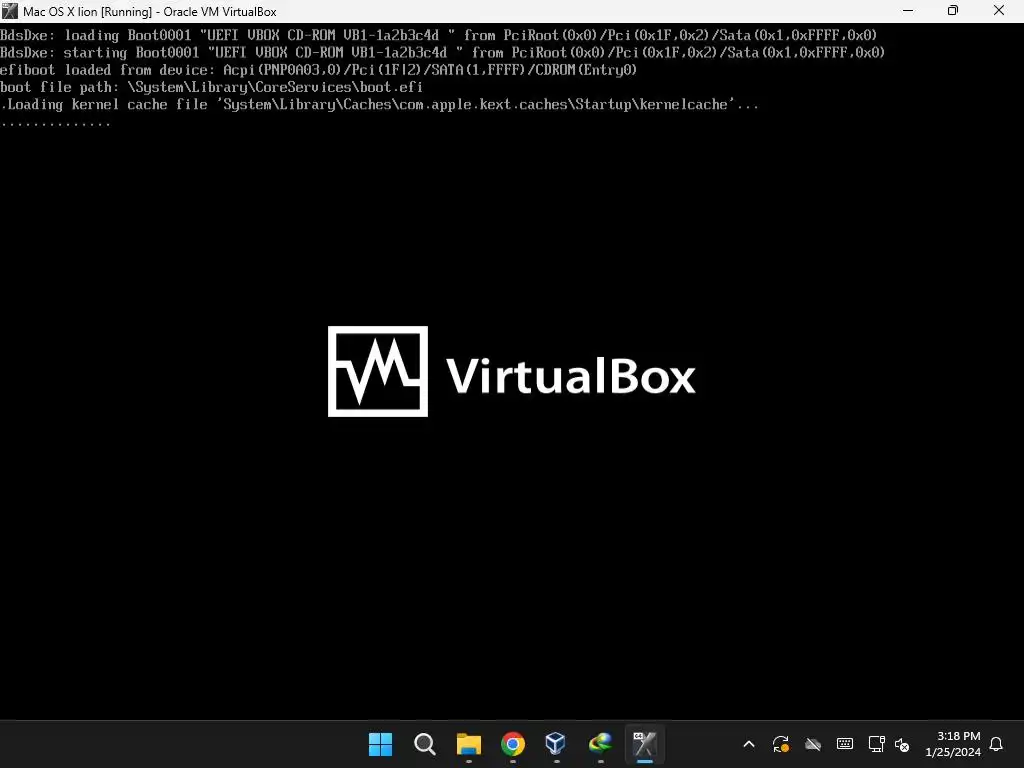Open the notifications bell
This screenshot has height=768, width=1024.
pyautogui.click(x=997, y=744)
